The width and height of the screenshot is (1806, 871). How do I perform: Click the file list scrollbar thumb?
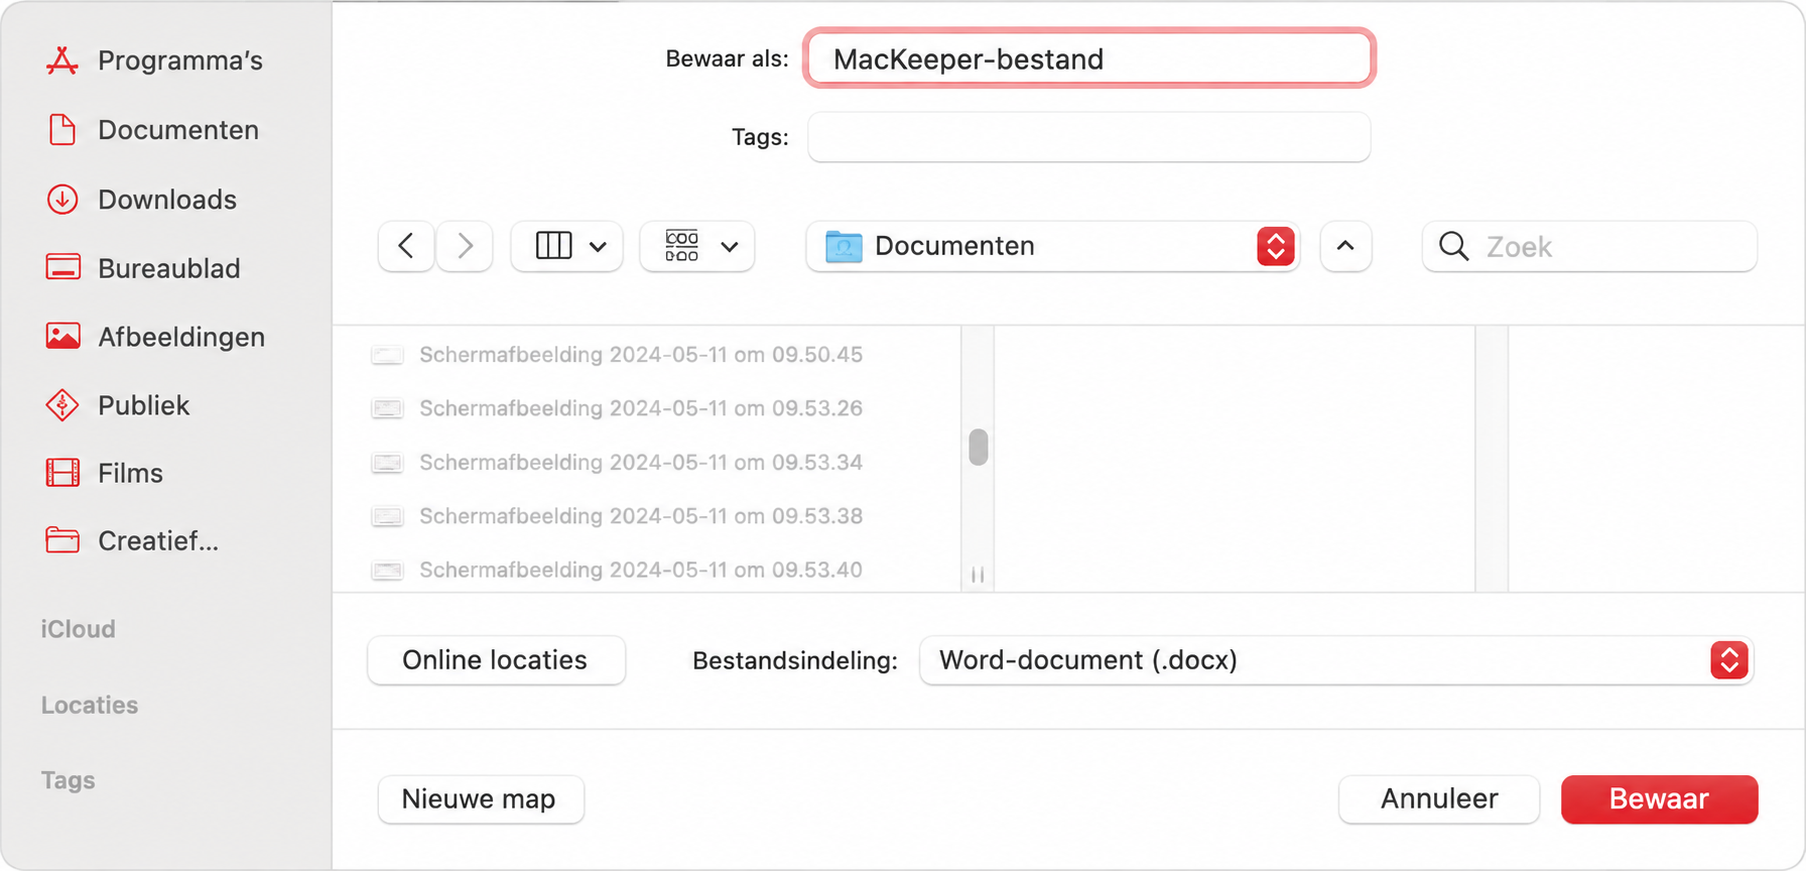click(x=978, y=447)
